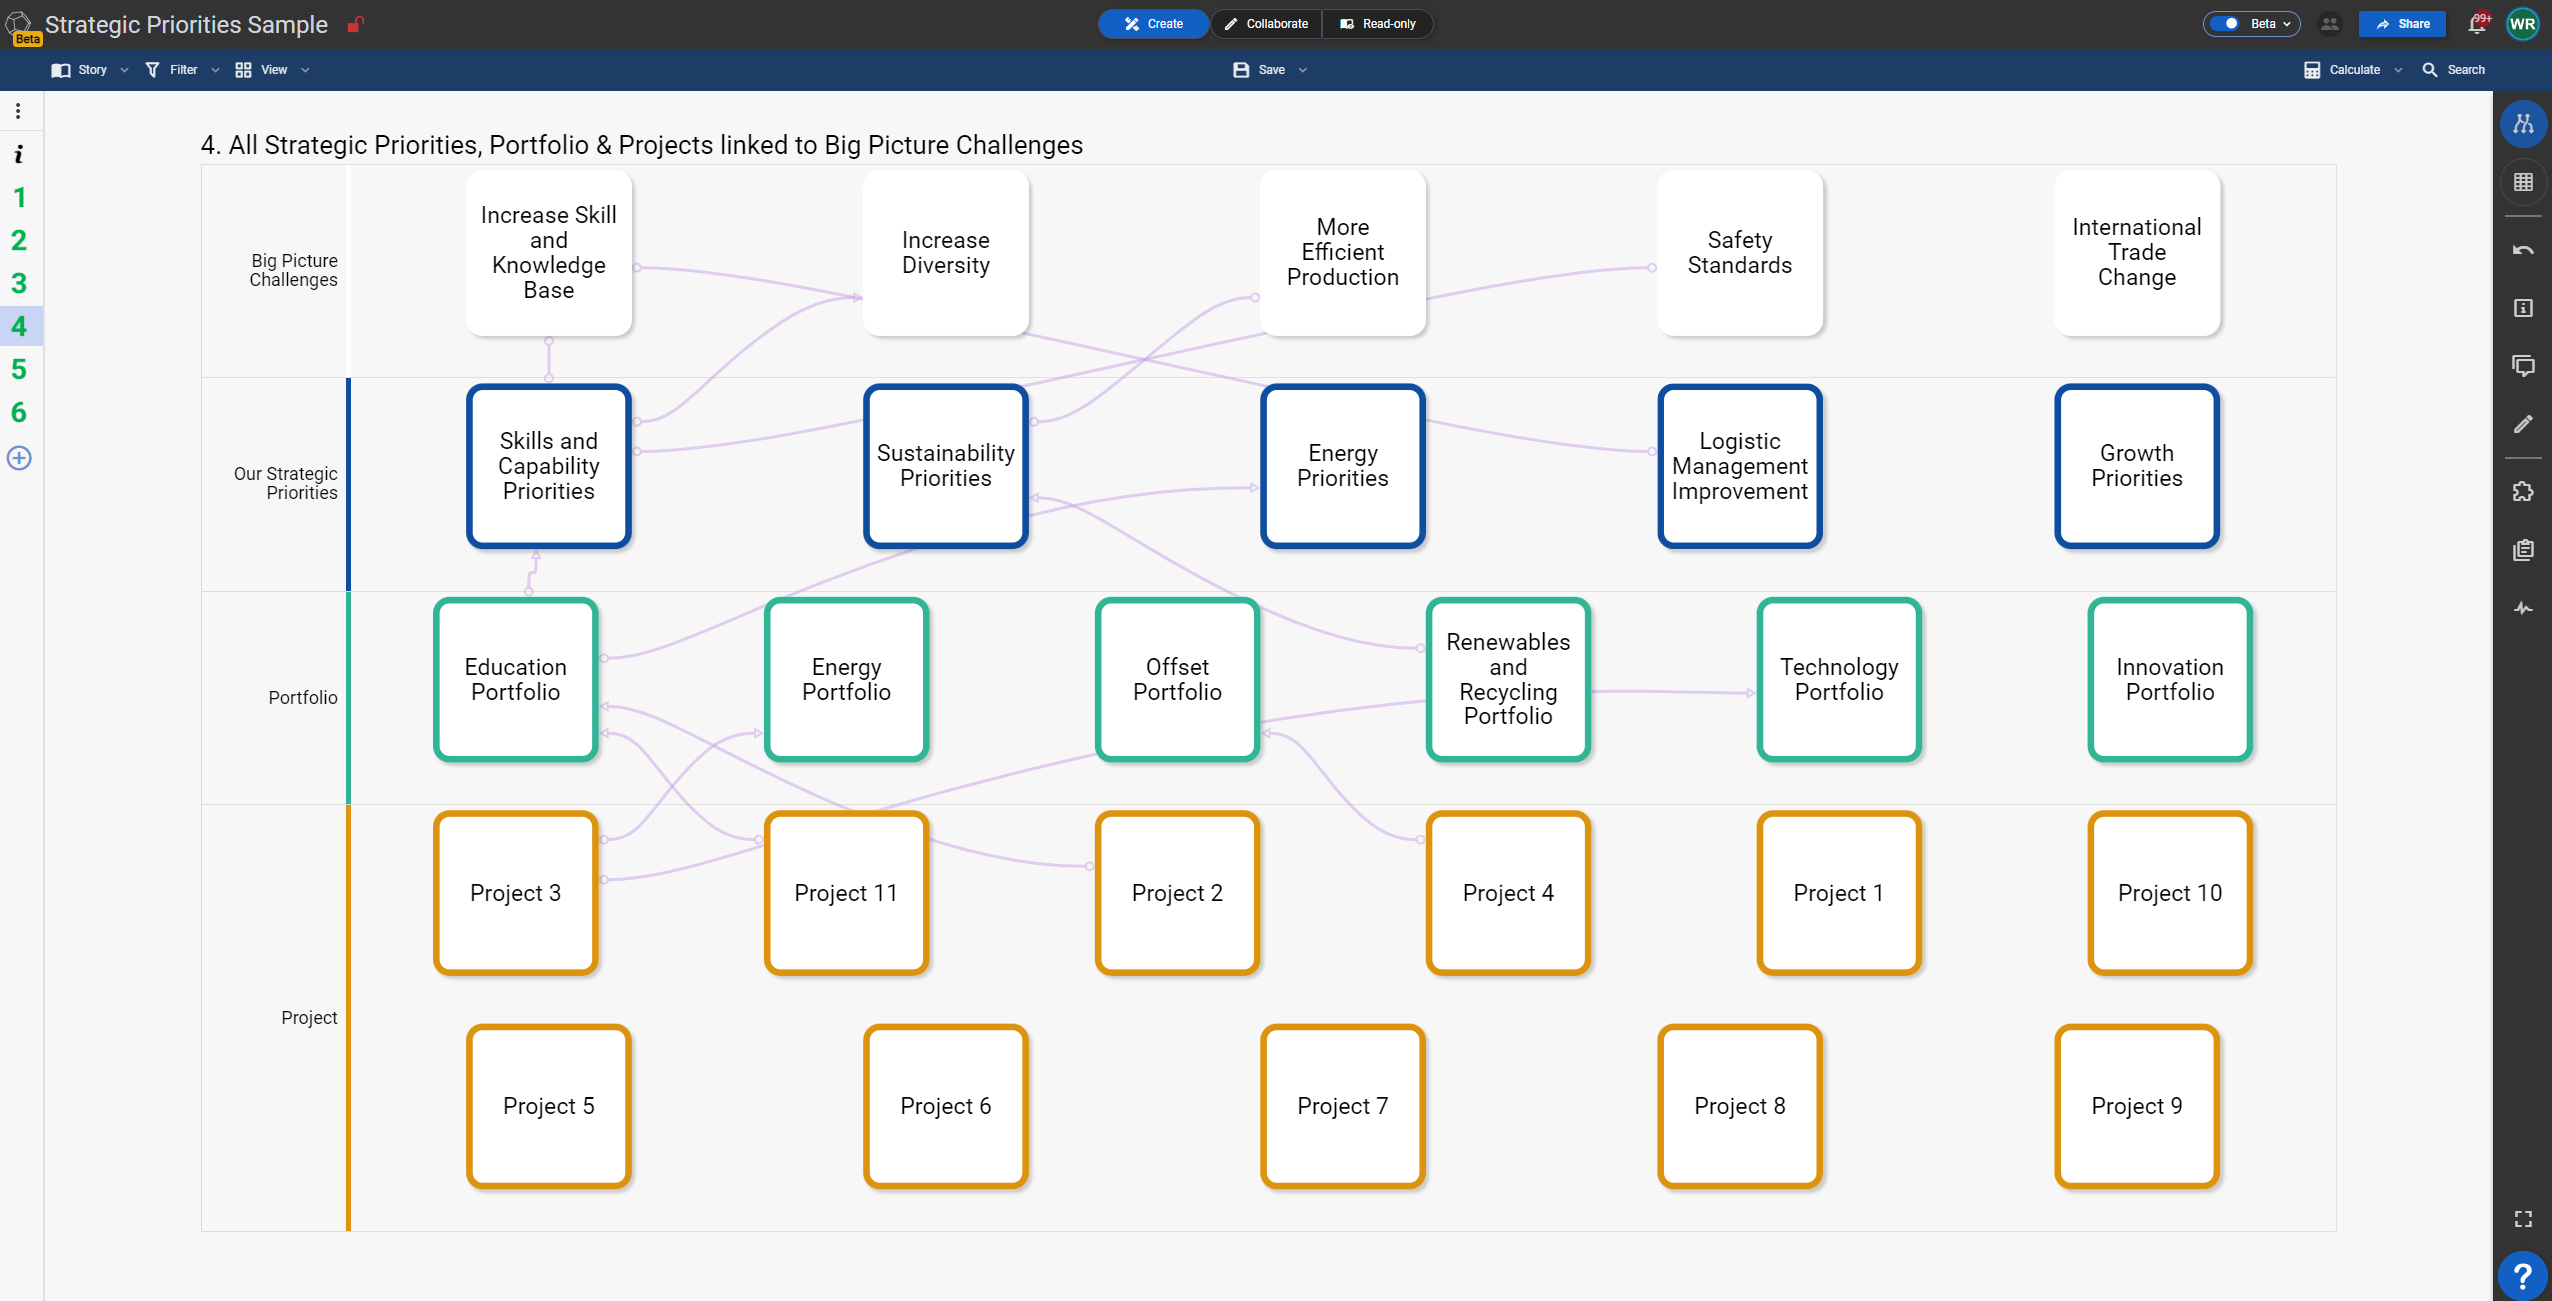Image resolution: width=2552 pixels, height=1301 pixels.
Task: Open the comments panel icon
Action: (2523, 366)
